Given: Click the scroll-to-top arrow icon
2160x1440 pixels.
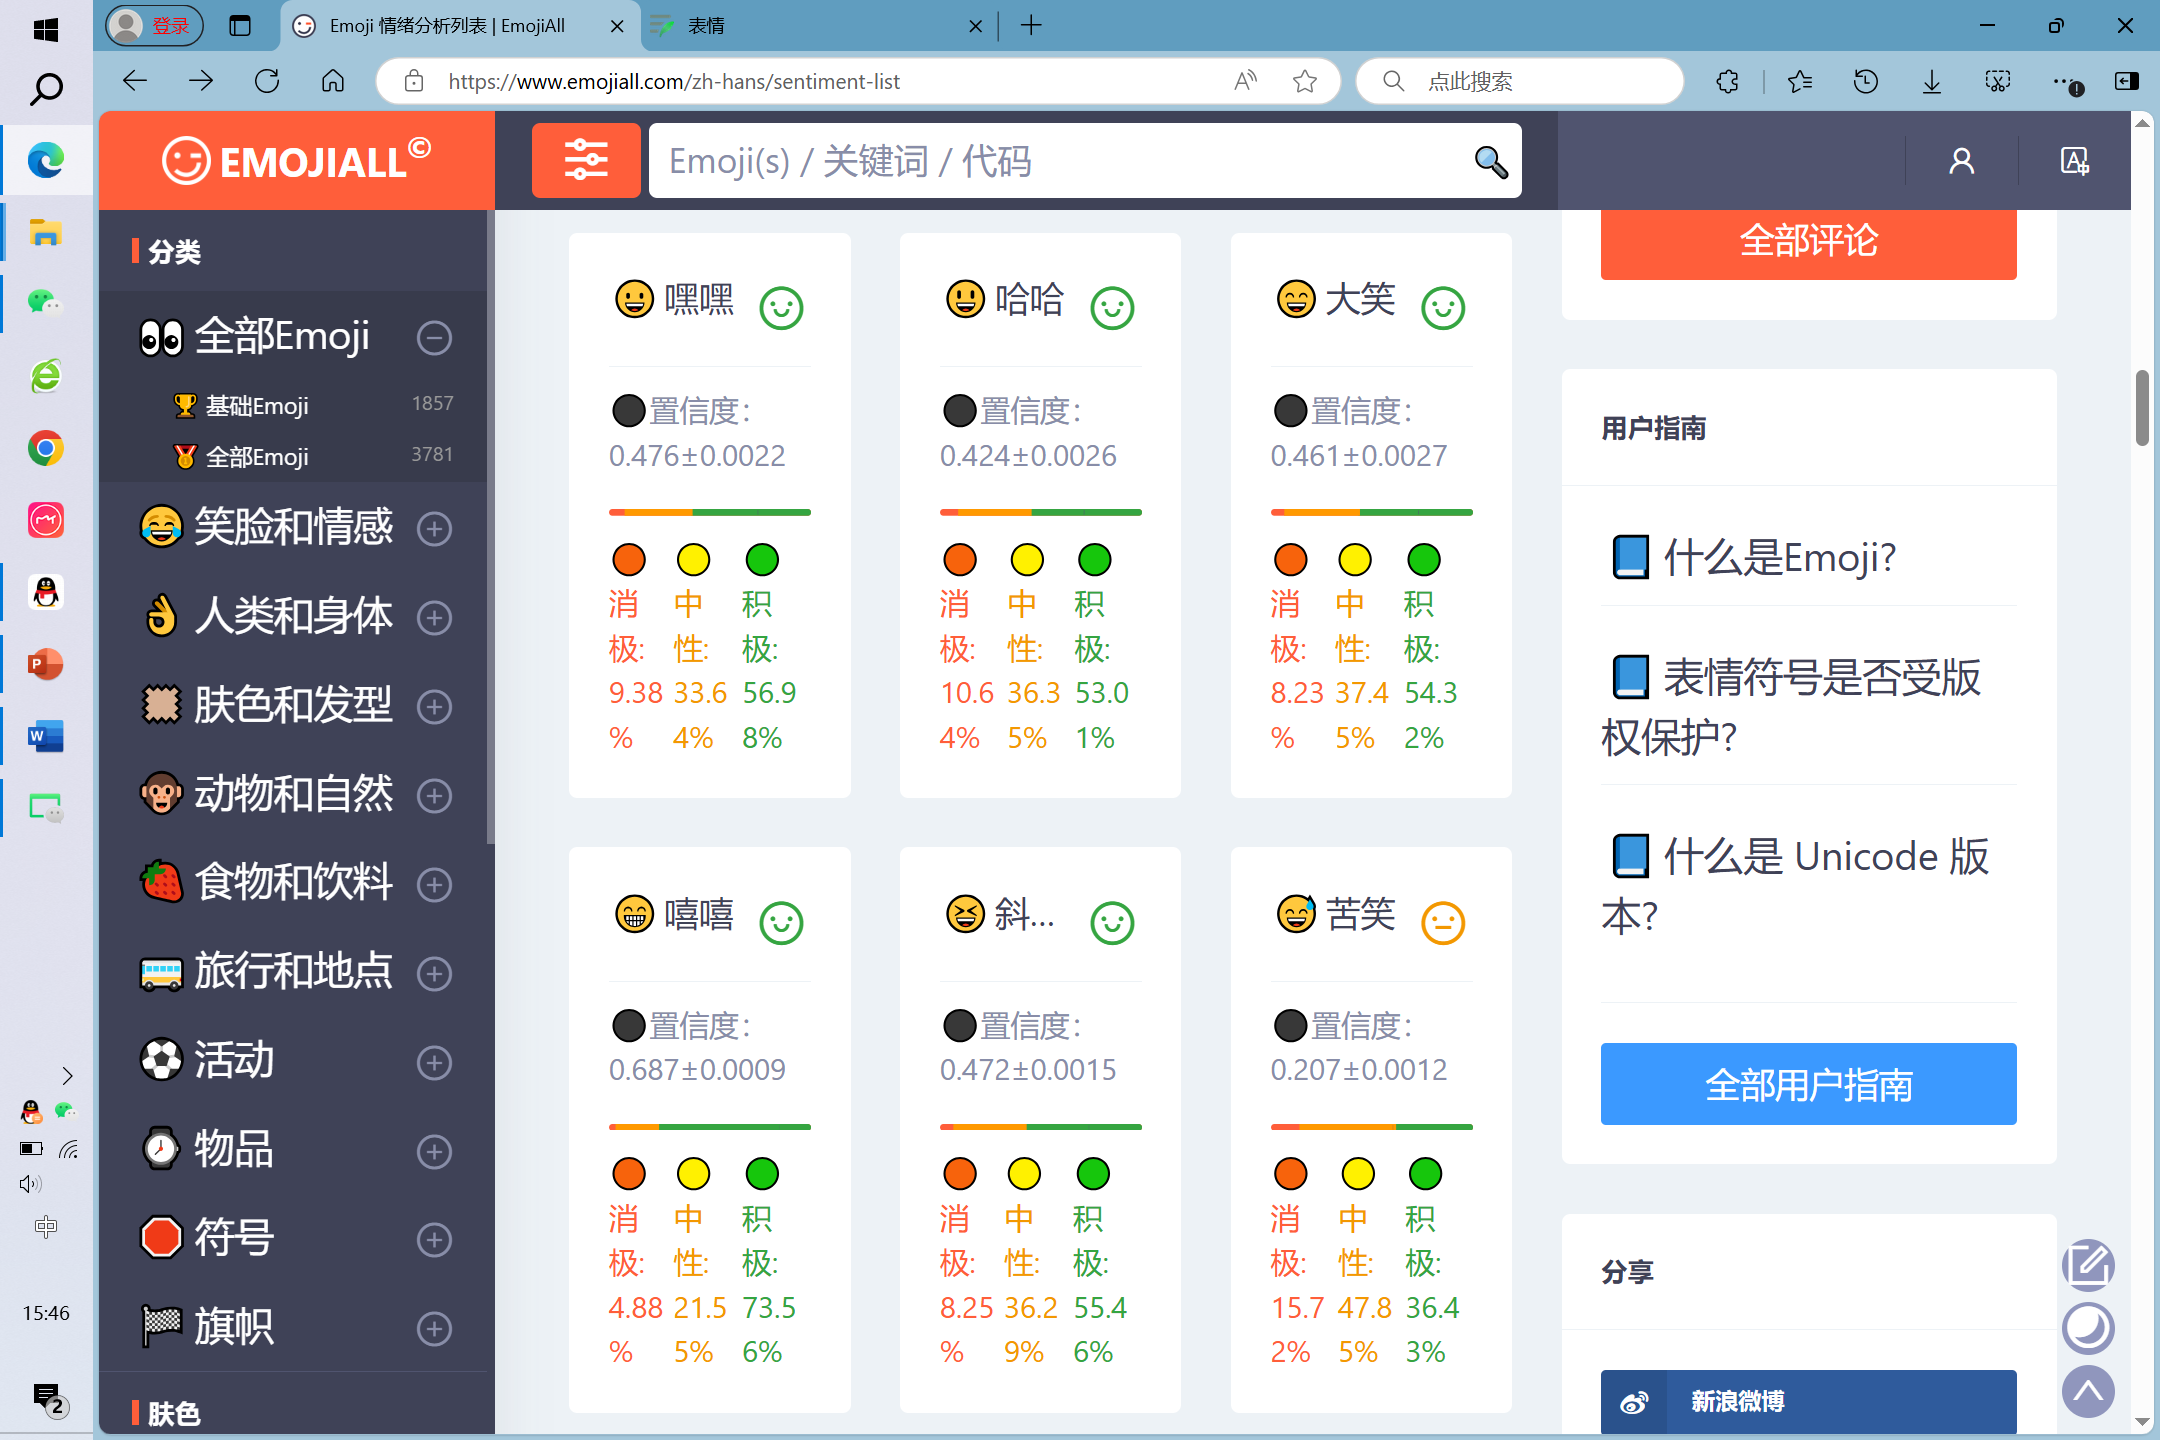Looking at the screenshot, I should click(2088, 1391).
